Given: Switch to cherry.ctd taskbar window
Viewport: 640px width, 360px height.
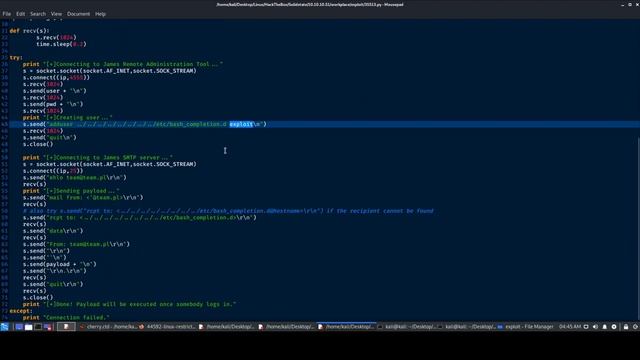Looking at the screenshot, I should click(x=108, y=327).
